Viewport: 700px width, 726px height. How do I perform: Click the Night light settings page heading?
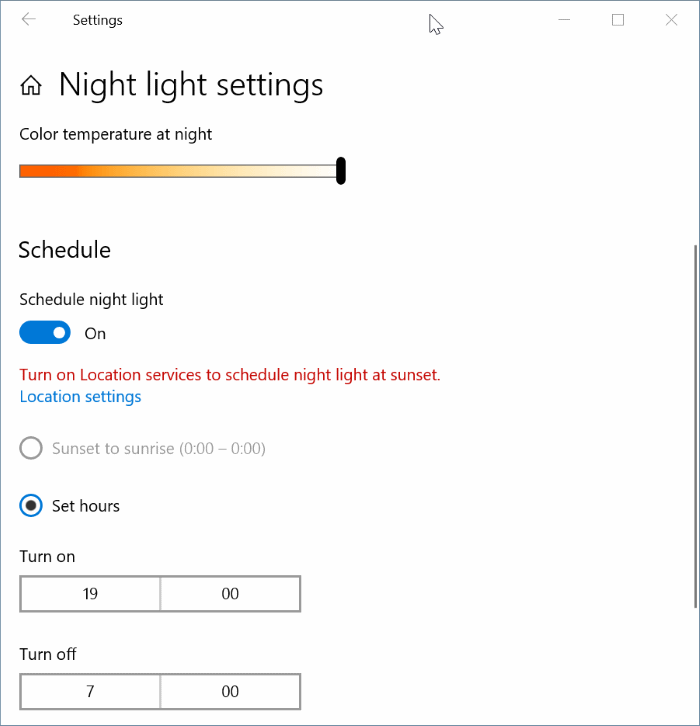[x=191, y=85]
